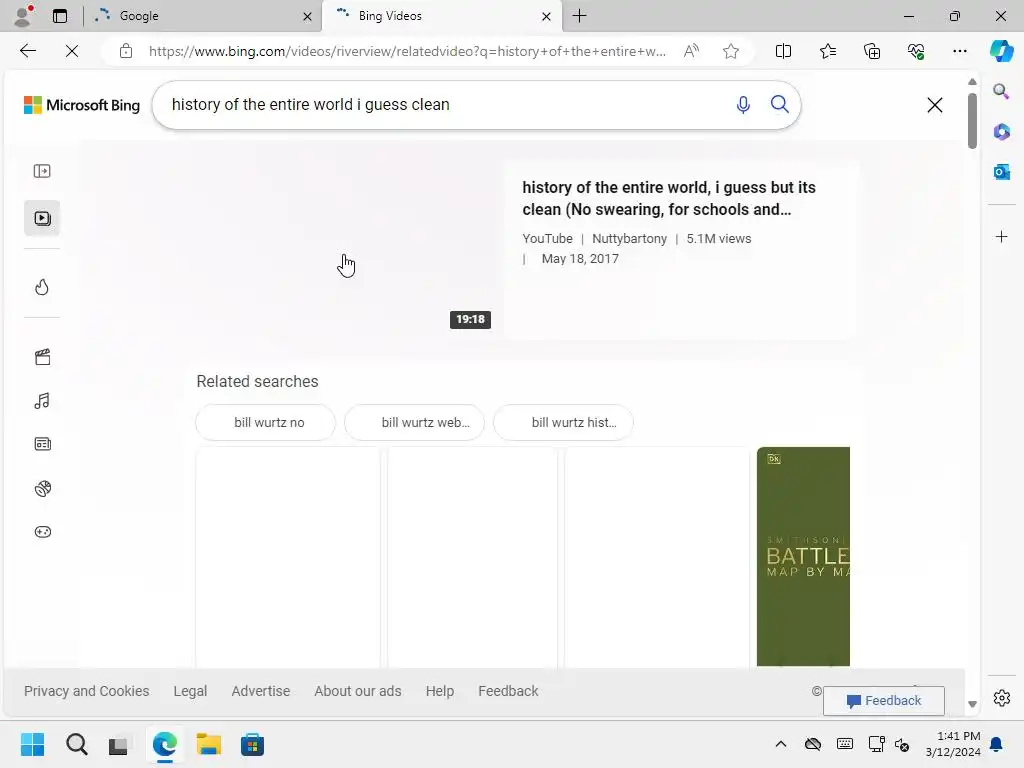Open the News sidebar icon
Image resolution: width=1024 pixels, height=768 pixels.
(42, 444)
